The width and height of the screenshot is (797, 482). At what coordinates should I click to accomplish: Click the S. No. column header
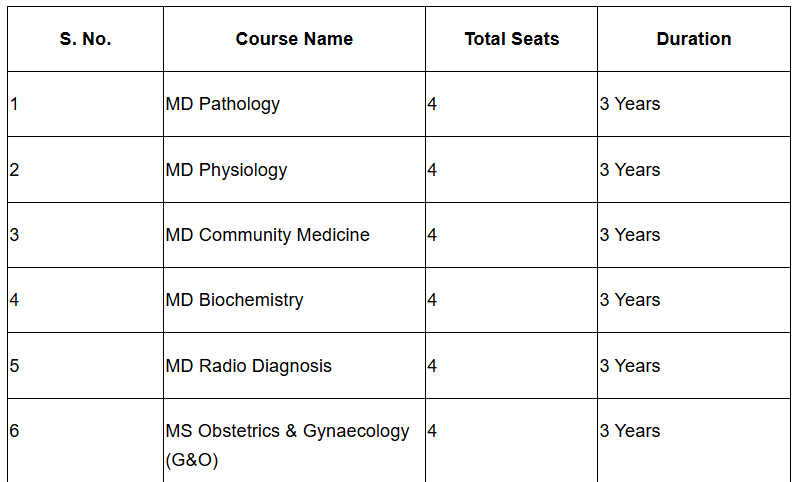tap(85, 39)
